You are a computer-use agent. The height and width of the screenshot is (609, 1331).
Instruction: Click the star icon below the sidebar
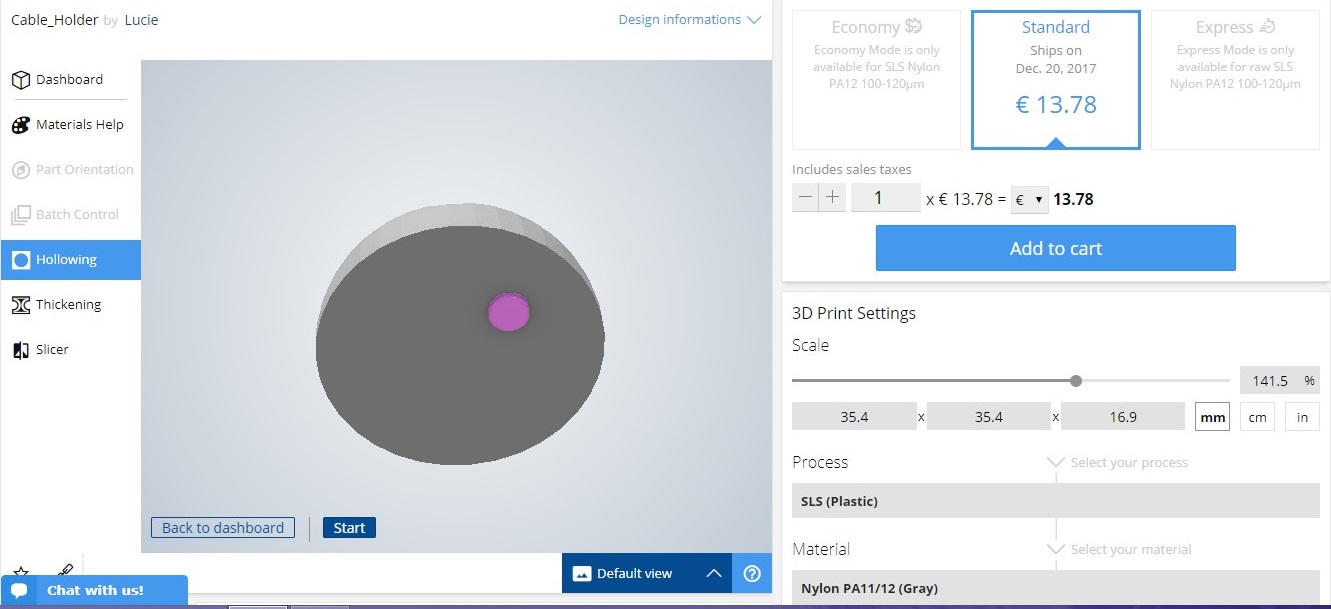click(x=21, y=571)
